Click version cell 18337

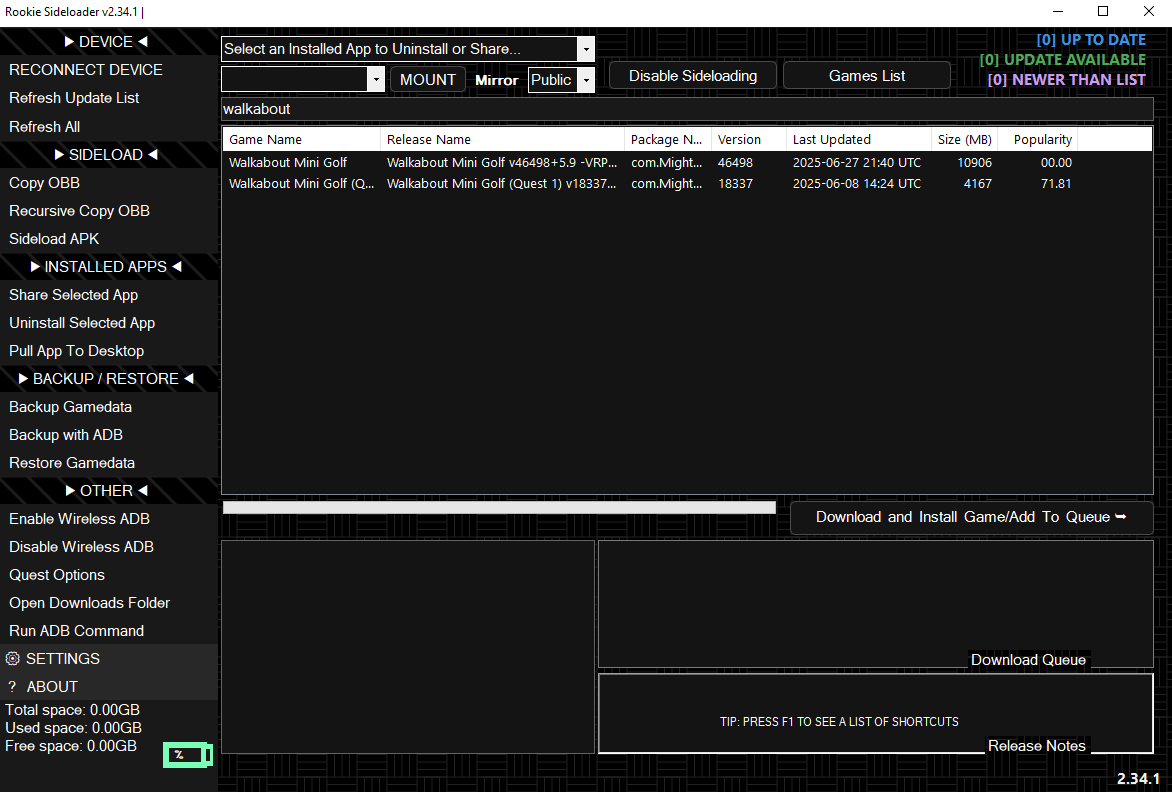click(735, 183)
